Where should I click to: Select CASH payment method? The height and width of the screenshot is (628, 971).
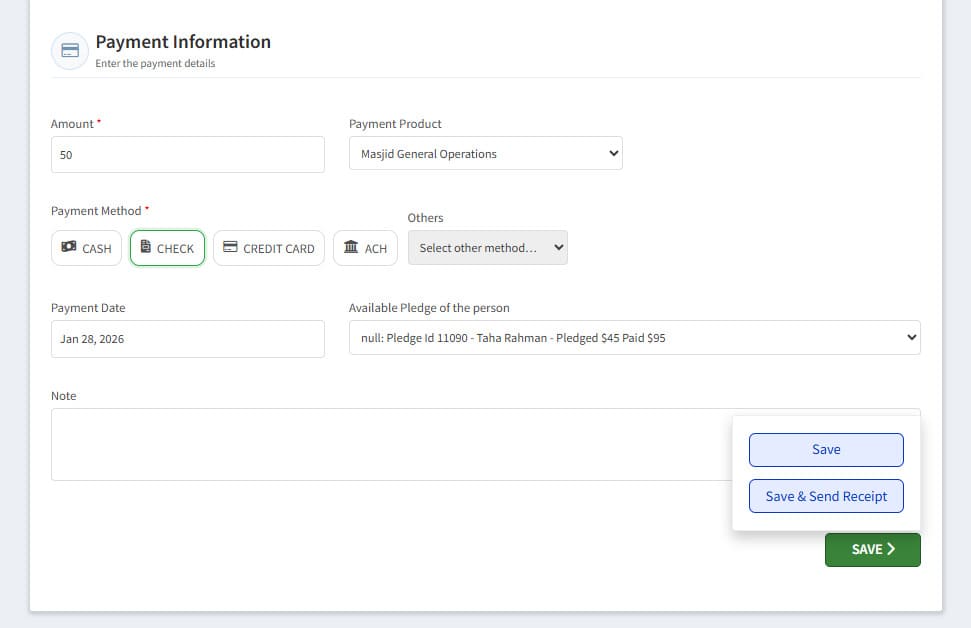tap(87, 248)
